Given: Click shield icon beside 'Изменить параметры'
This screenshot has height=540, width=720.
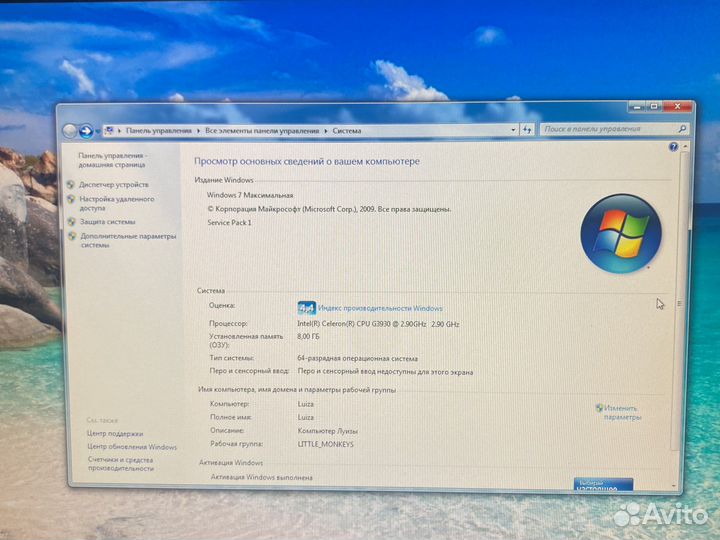Looking at the screenshot, I should point(599,408).
